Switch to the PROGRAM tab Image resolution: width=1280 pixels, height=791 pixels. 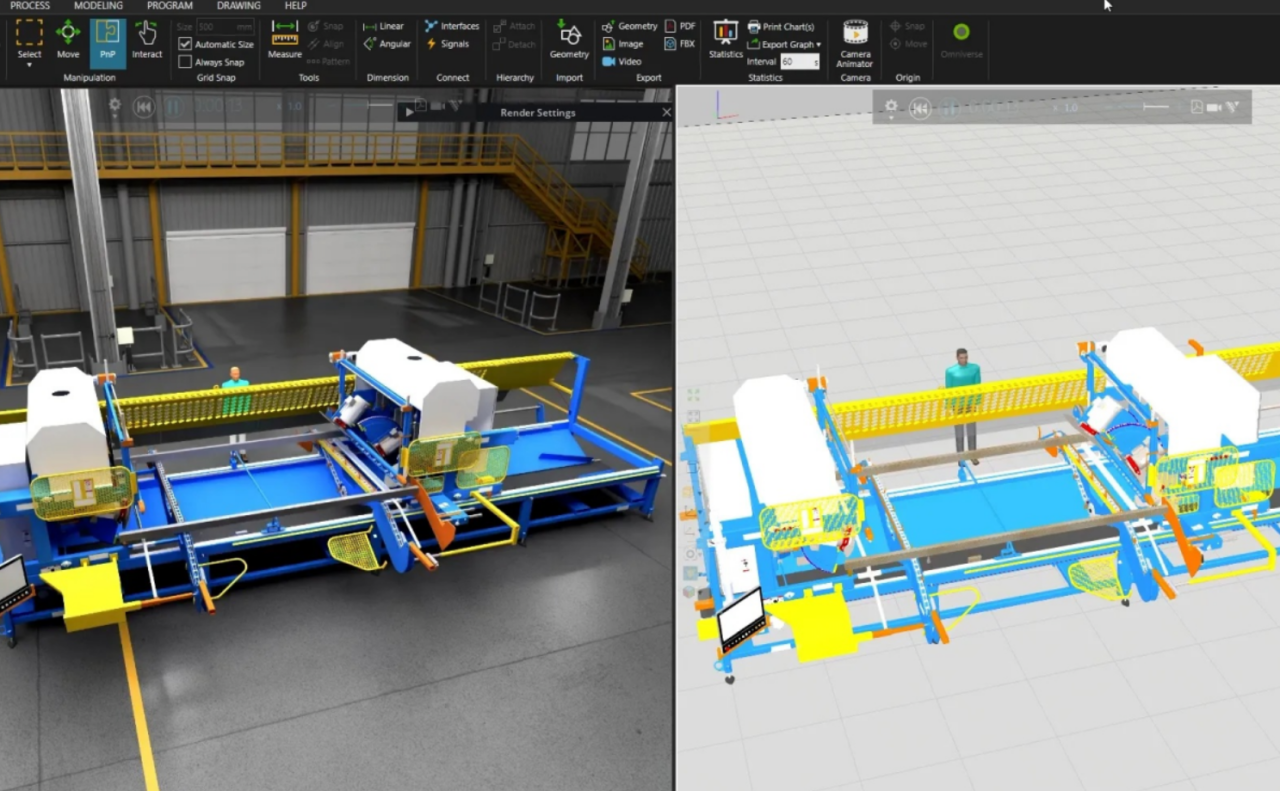coord(169,6)
